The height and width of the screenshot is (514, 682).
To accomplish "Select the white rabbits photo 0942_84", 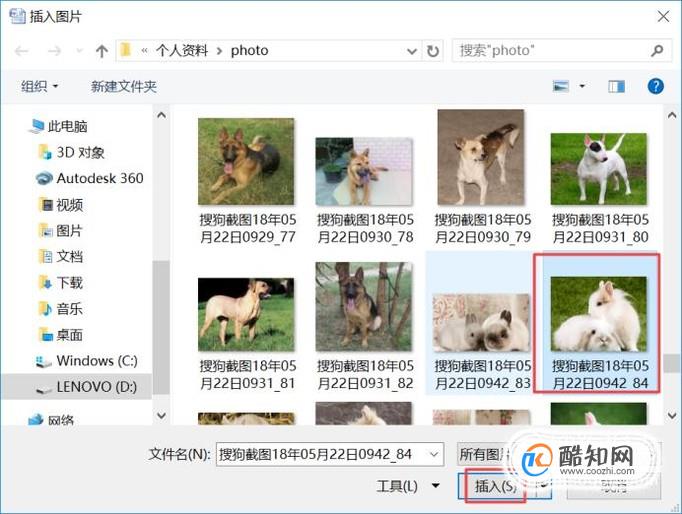I will point(599,314).
